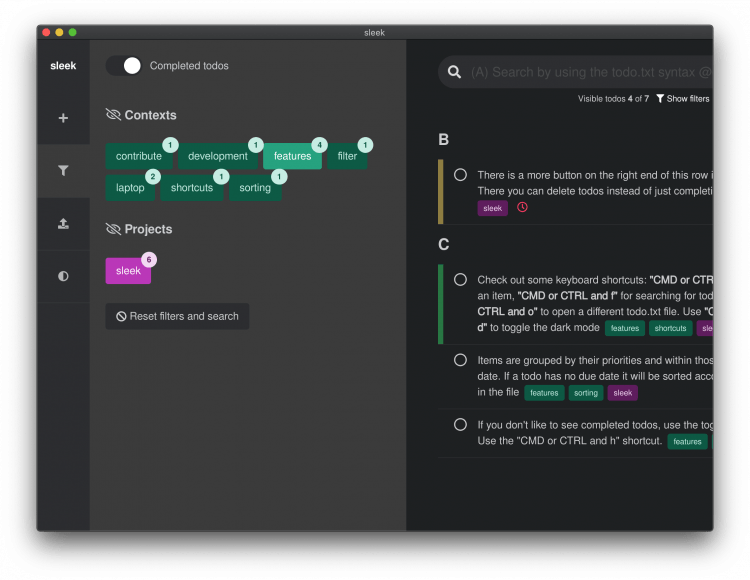Click the plus icon to add todo
The width and height of the screenshot is (750, 580).
pos(63,118)
